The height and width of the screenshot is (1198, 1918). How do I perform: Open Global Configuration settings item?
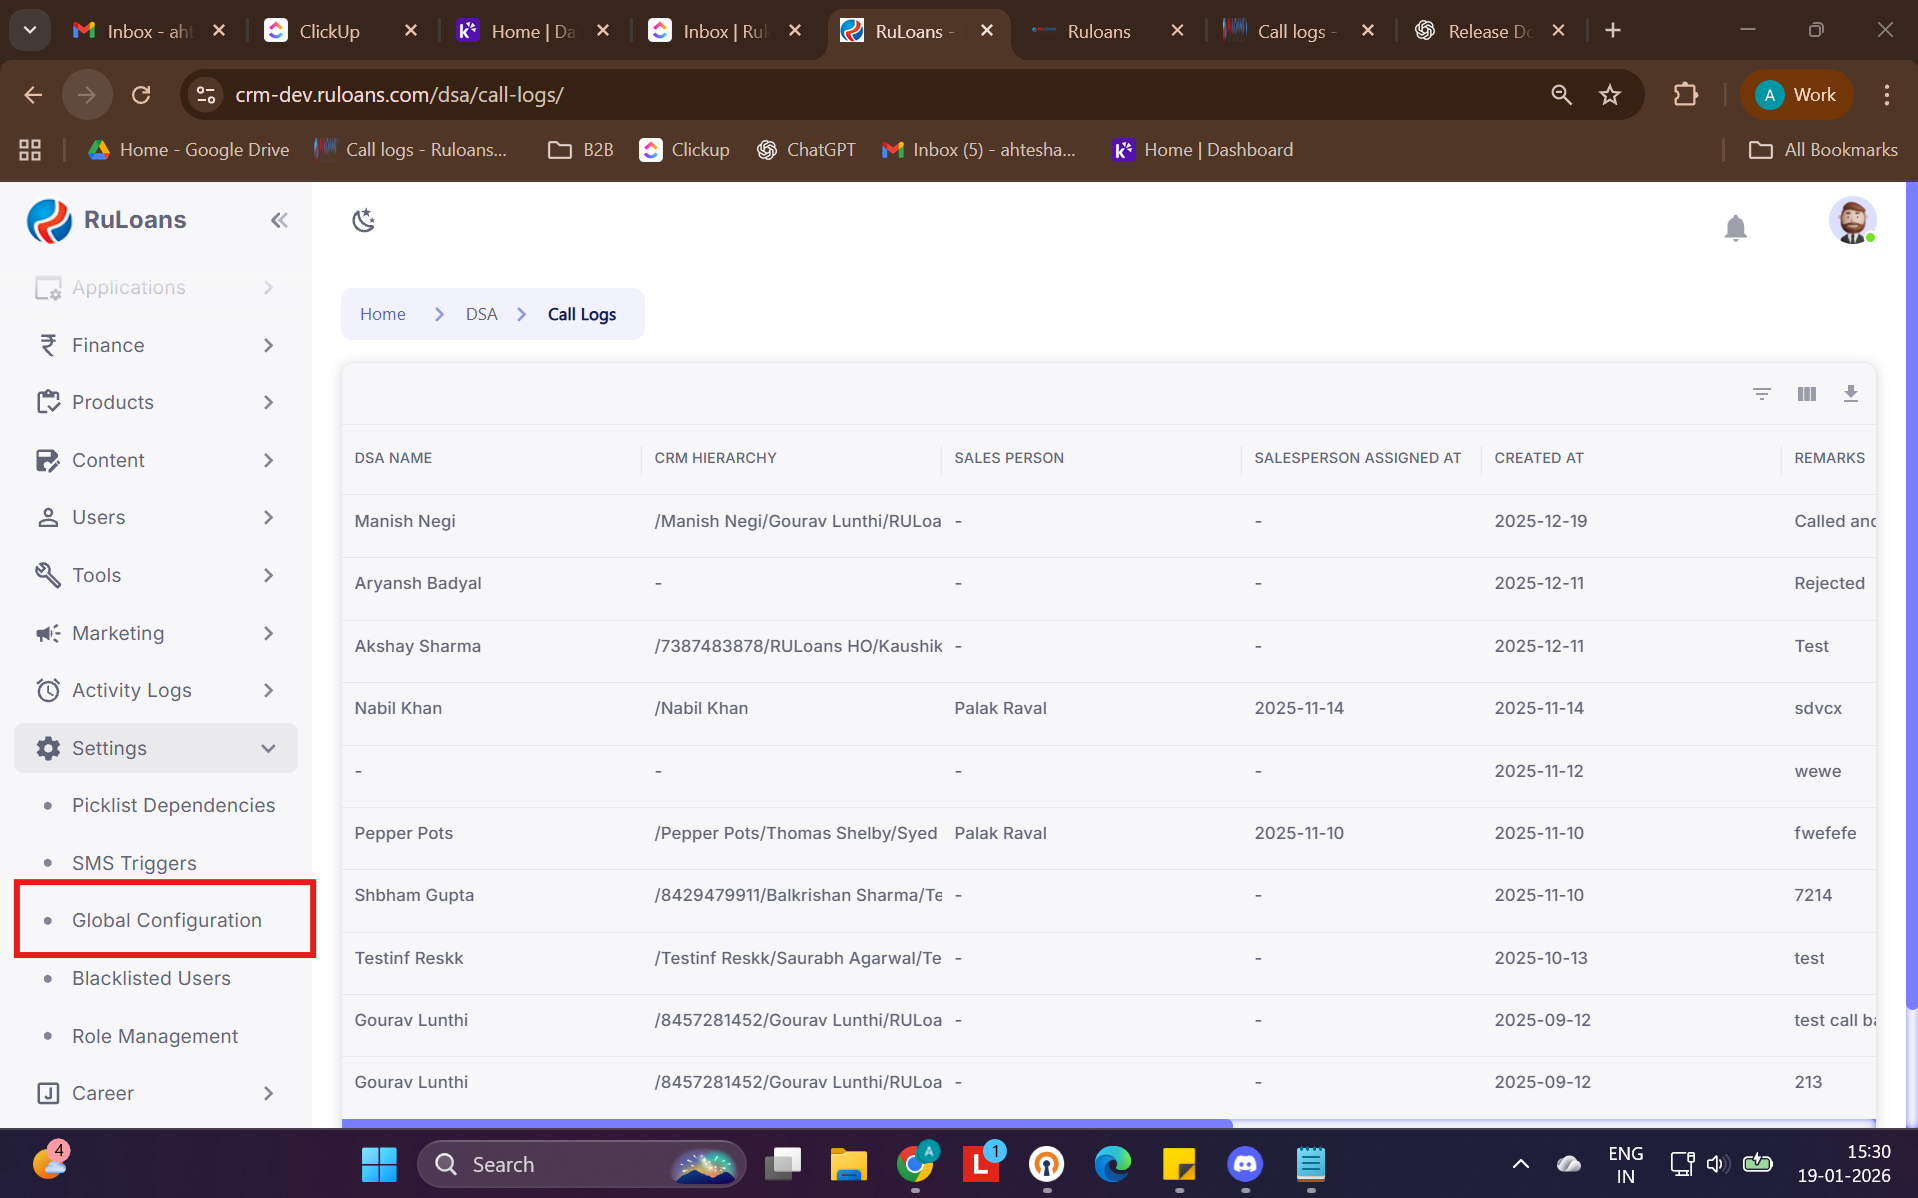(x=166, y=920)
